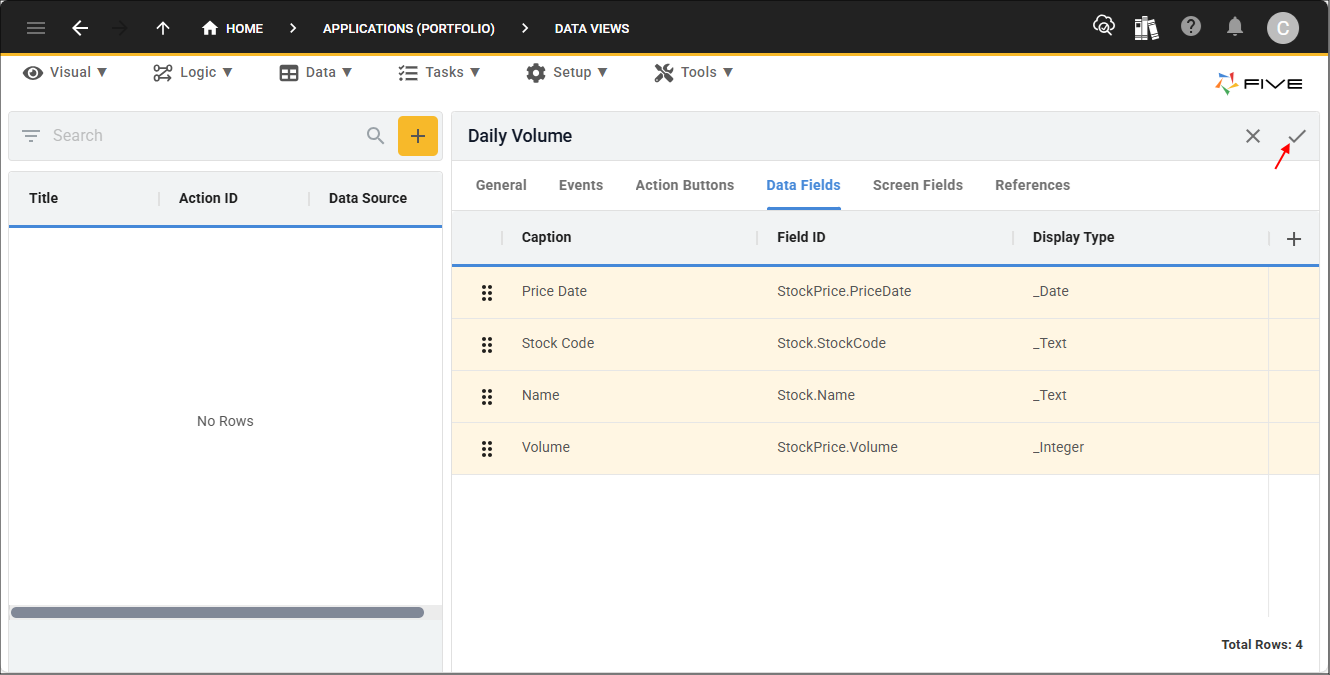Click the Applications (Portfolio) breadcrumb
1330x675 pixels.
(x=408, y=29)
